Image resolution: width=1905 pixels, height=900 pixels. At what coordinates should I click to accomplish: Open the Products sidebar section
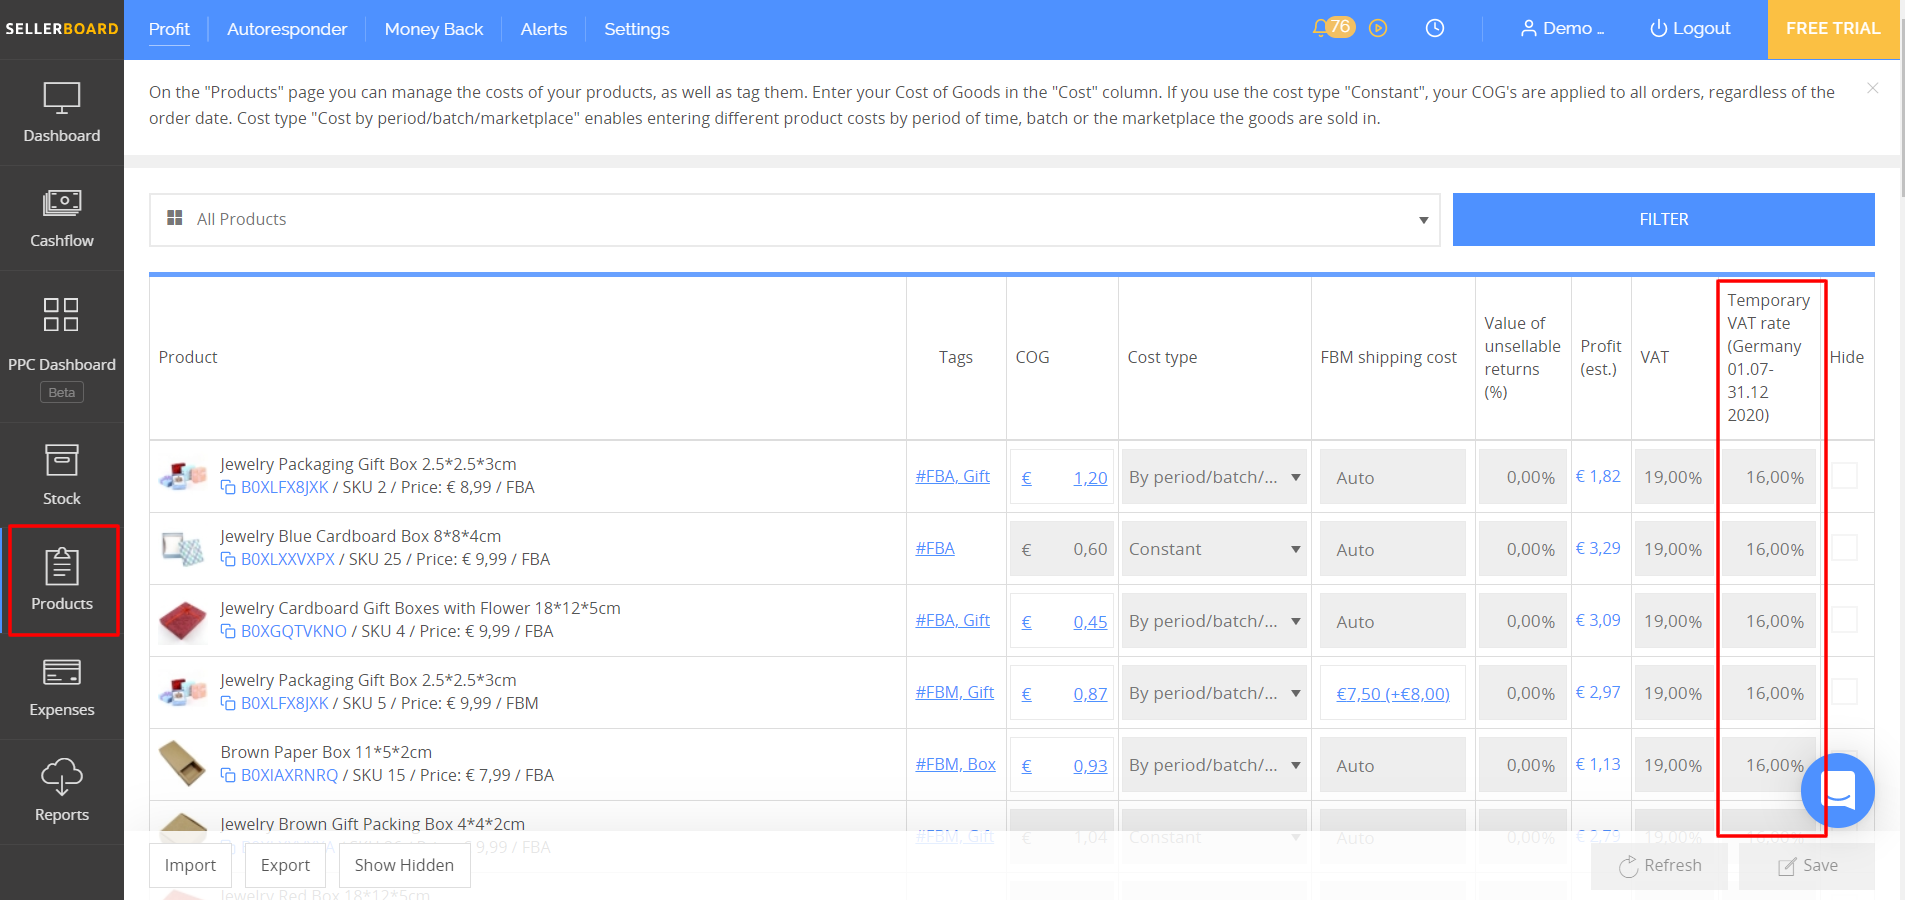[x=62, y=580]
